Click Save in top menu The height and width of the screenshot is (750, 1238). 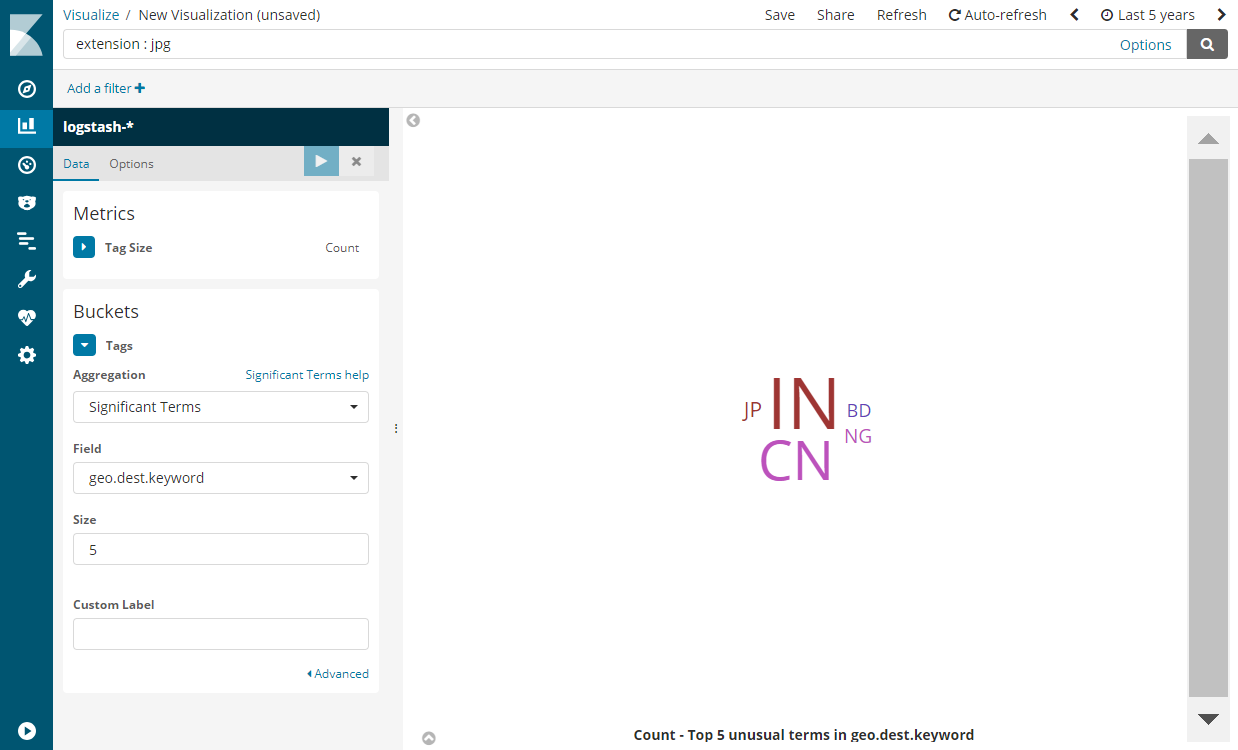click(780, 15)
